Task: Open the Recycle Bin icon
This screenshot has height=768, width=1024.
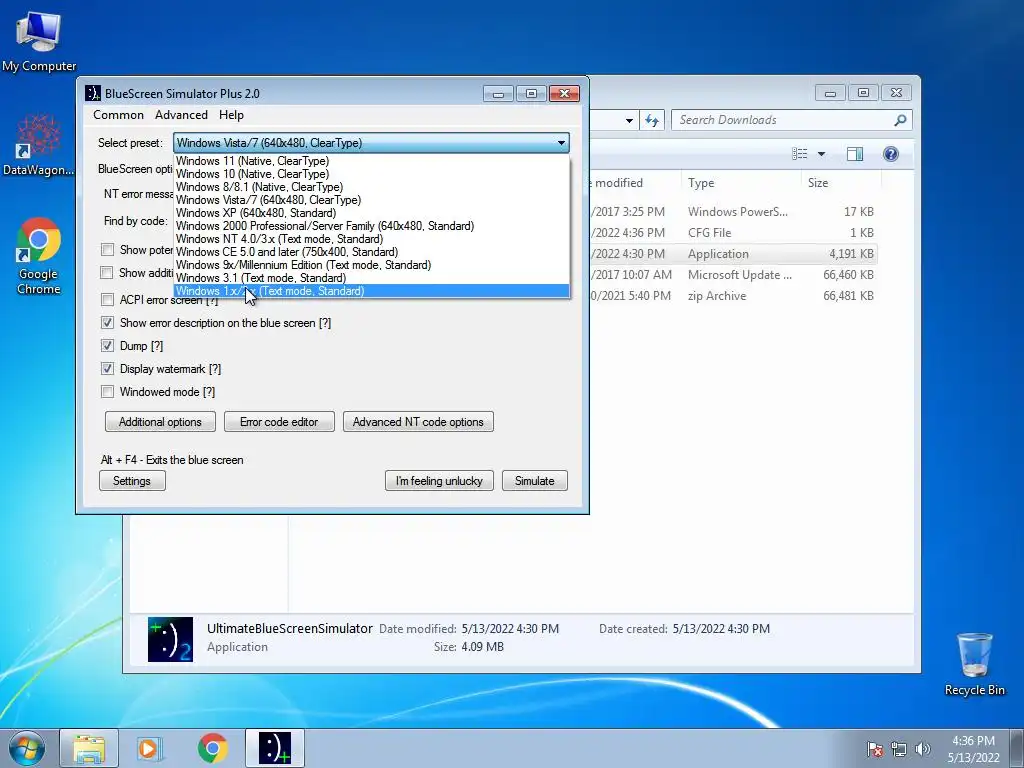Action: pyautogui.click(x=974, y=664)
